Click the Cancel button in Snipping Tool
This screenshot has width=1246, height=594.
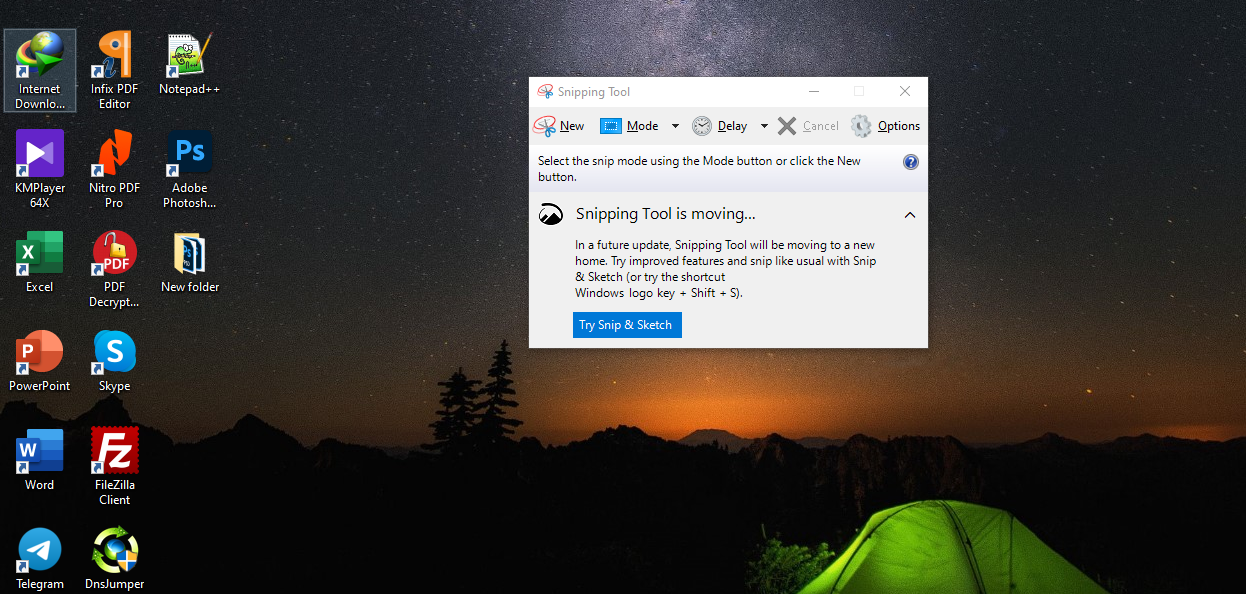pos(808,126)
